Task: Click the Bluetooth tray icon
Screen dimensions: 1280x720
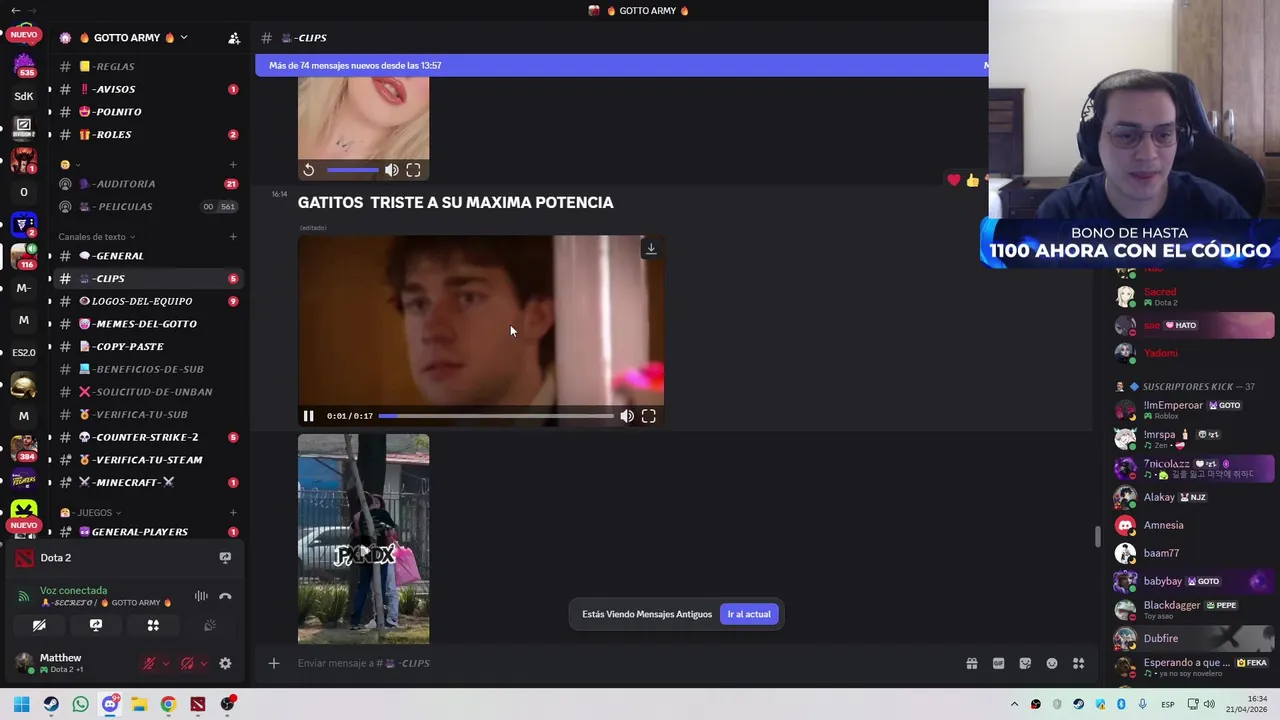Action: click(x=1121, y=704)
